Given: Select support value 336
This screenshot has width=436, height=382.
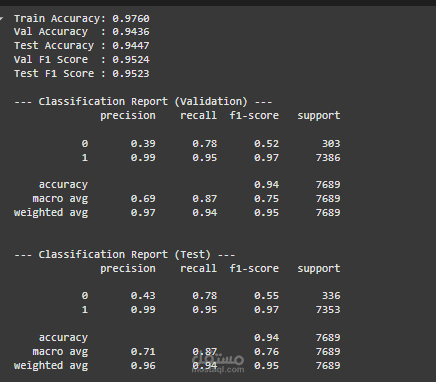Looking at the screenshot, I should pyautogui.click(x=331, y=296).
